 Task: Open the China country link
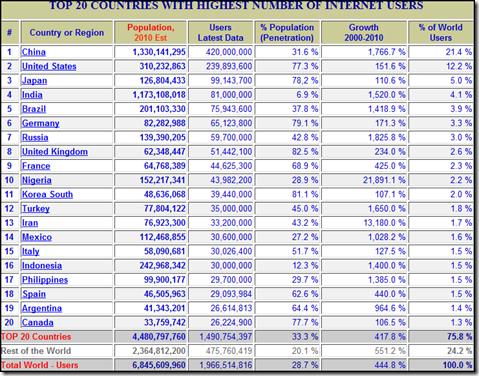tap(34, 52)
